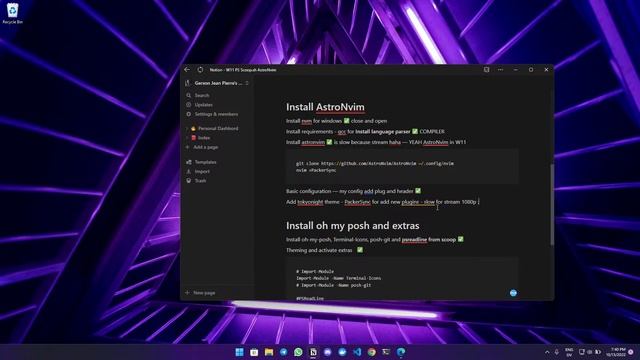Open Google Chrome from the taskbar

pyautogui.click(x=372, y=352)
